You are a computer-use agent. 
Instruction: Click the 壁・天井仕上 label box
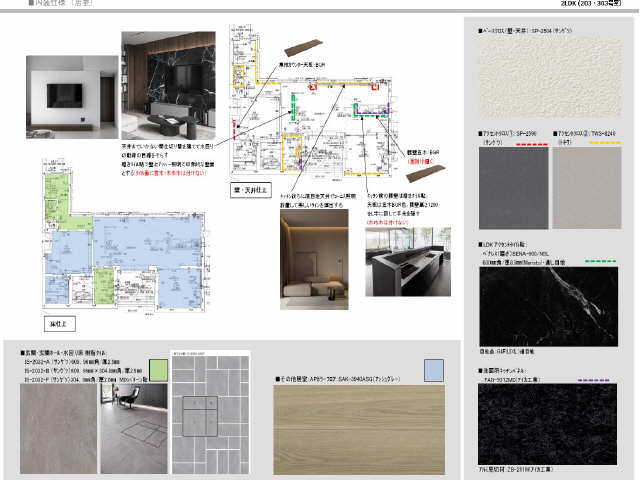click(x=251, y=190)
